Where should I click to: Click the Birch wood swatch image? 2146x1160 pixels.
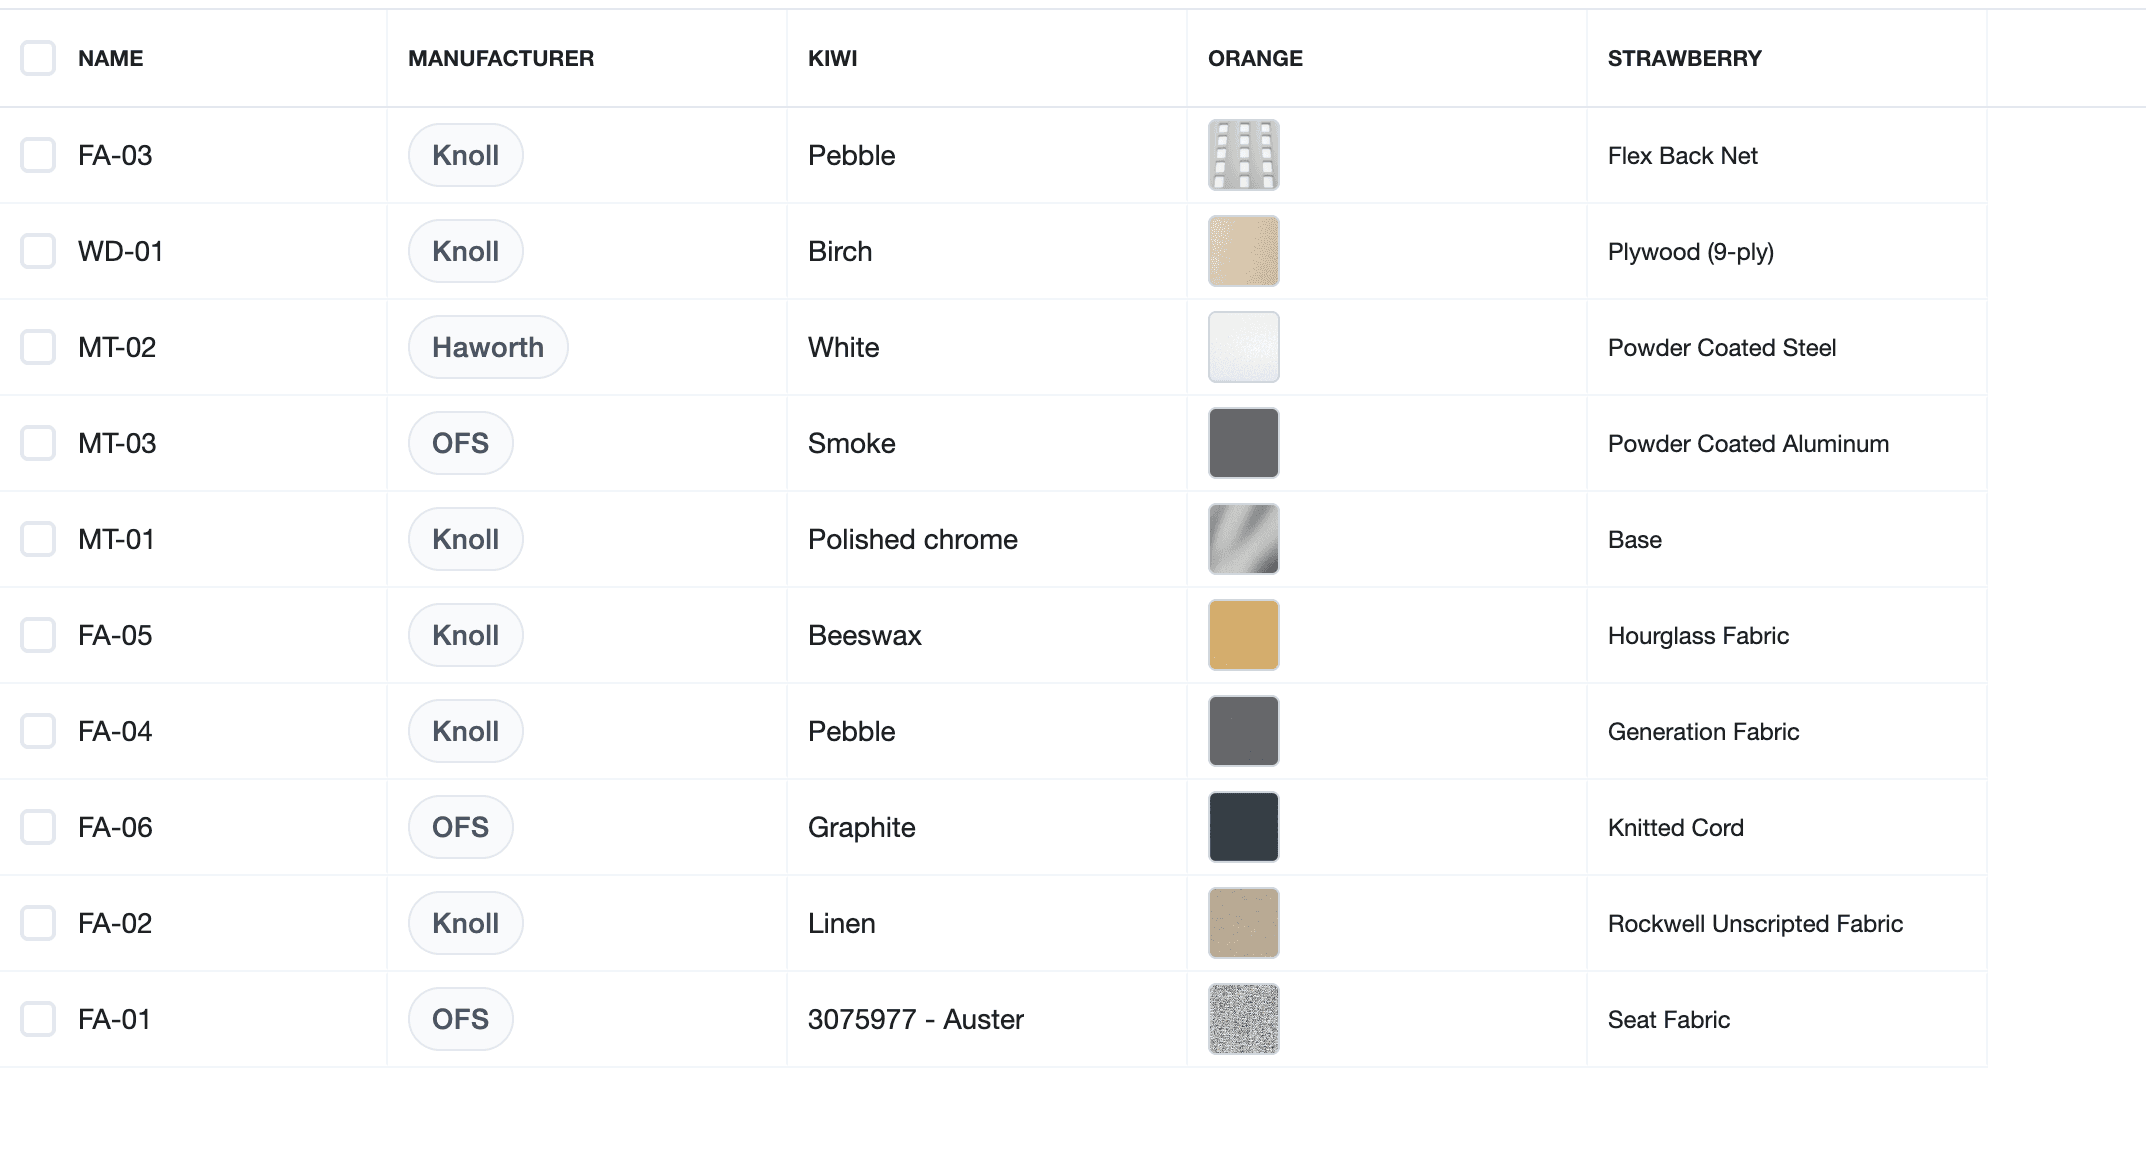1243,251
